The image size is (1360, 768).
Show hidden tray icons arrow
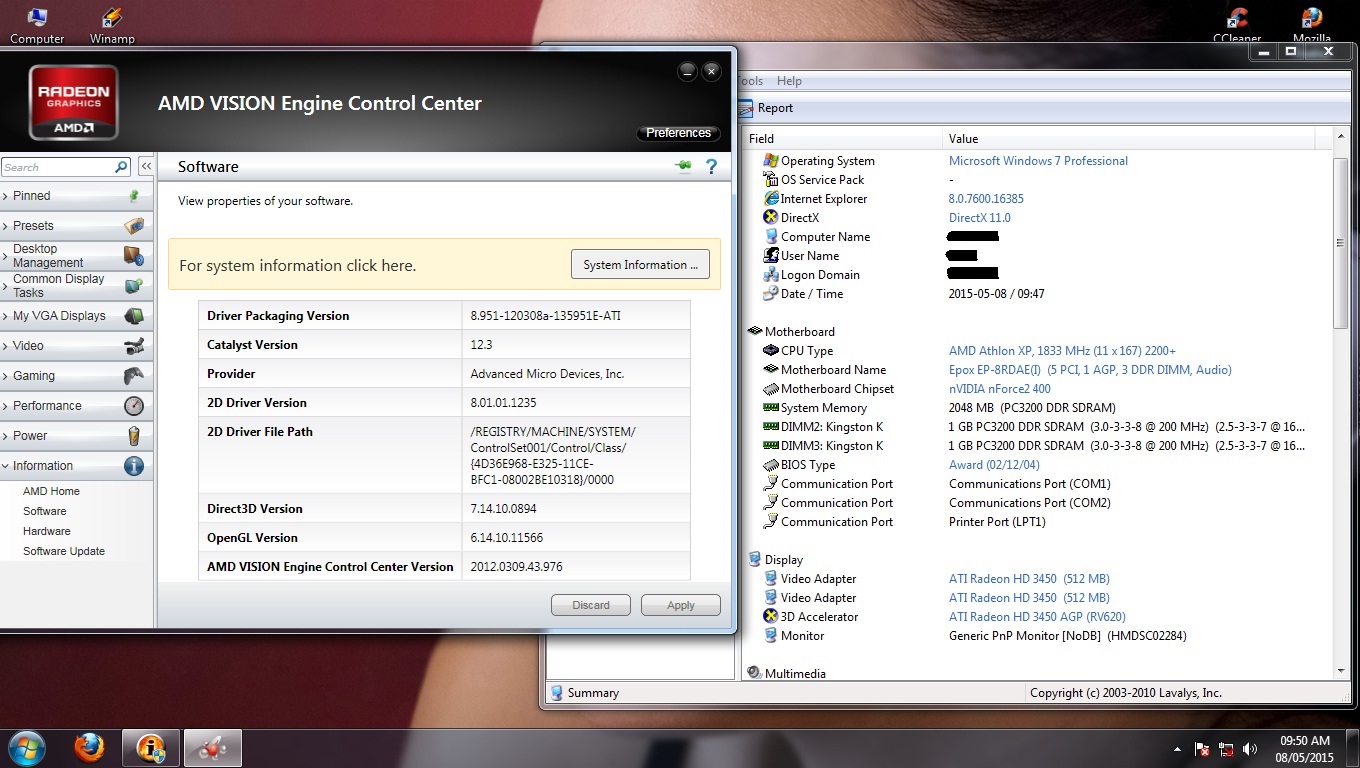click(x=1179, y=749)
